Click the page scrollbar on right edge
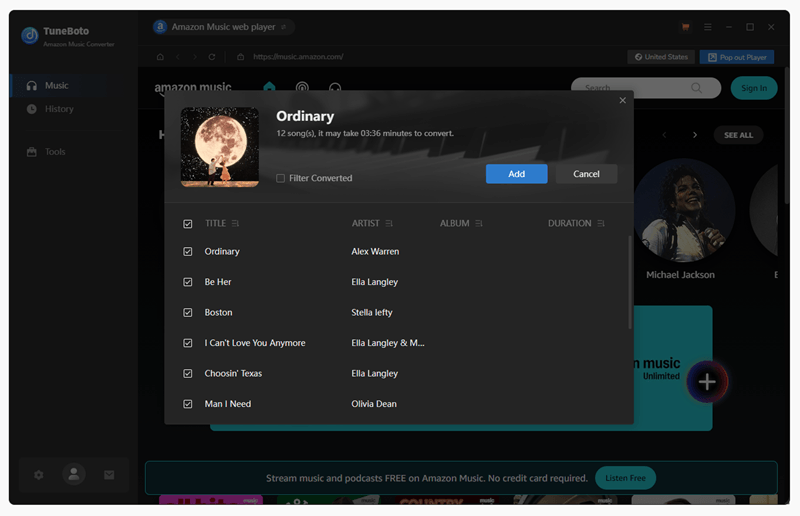 786,135
